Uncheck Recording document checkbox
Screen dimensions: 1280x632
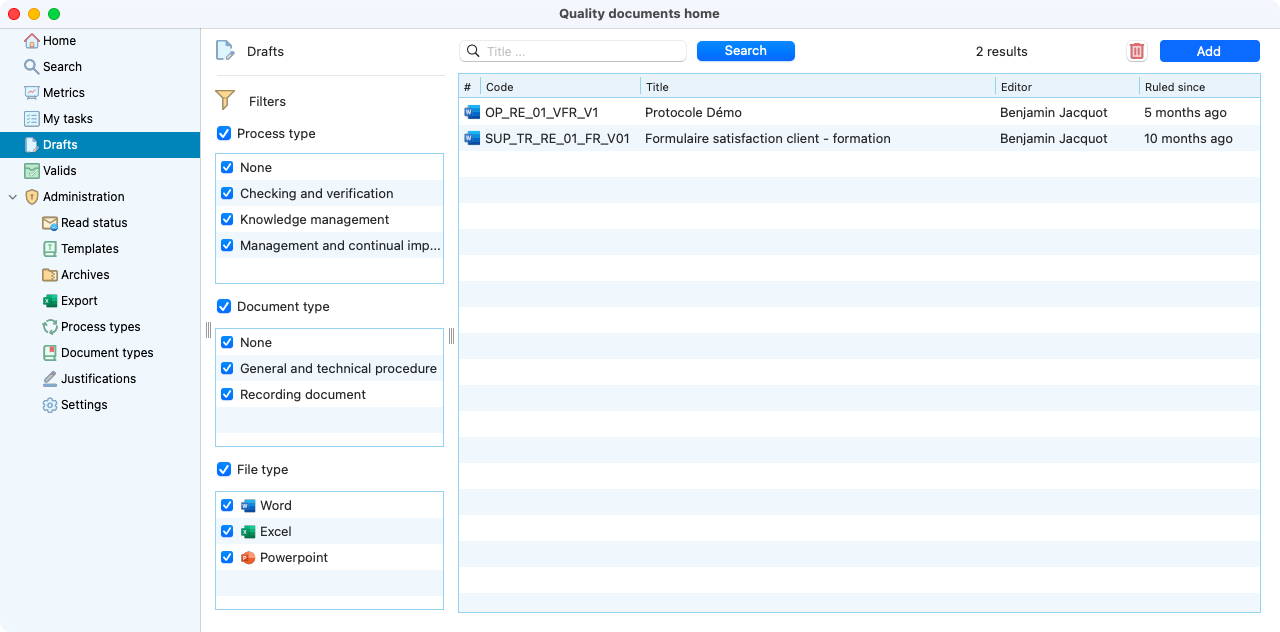pos(227,394)
